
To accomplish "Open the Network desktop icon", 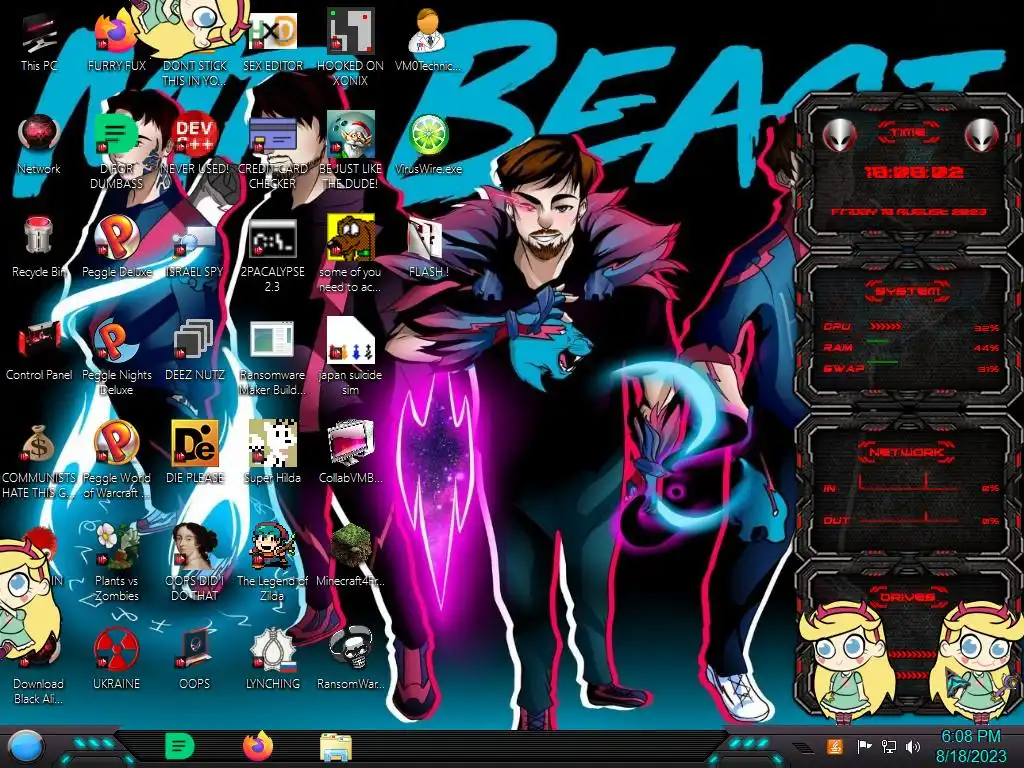I will pyautogui.click(x=39, y=135).
